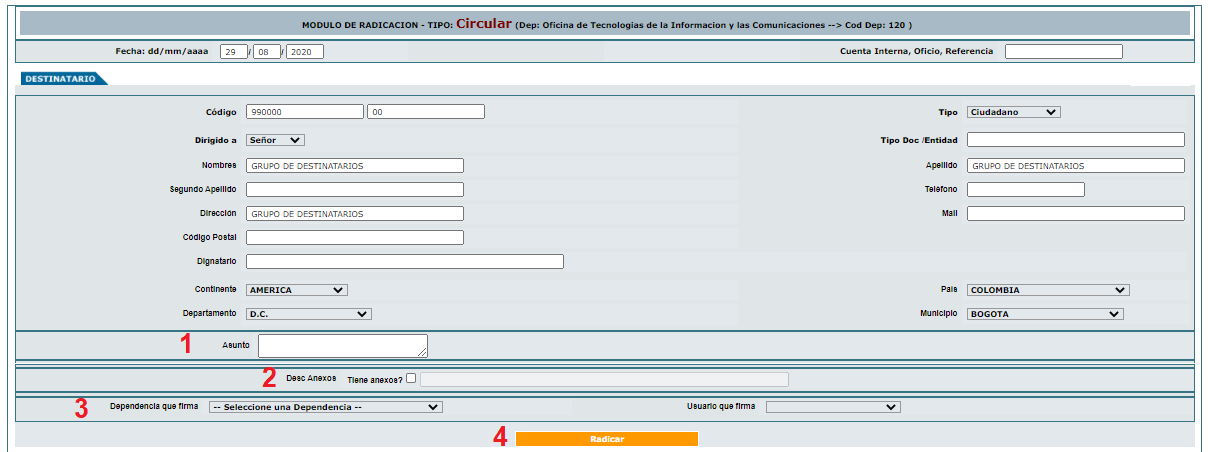Image resolution: width=1208 pixels, height=452 pixels.
Task: Expand the Municipio dropdown showing BOGOTA
Action: pos(1044,314)
